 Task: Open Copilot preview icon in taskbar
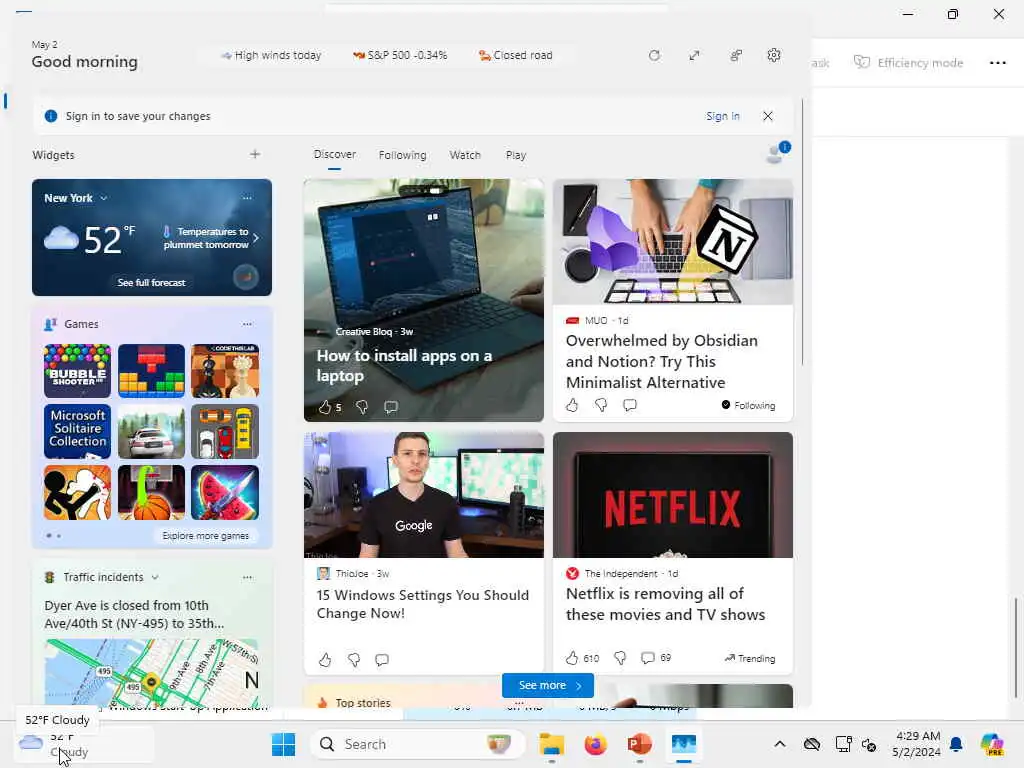(x=992, y=744)
